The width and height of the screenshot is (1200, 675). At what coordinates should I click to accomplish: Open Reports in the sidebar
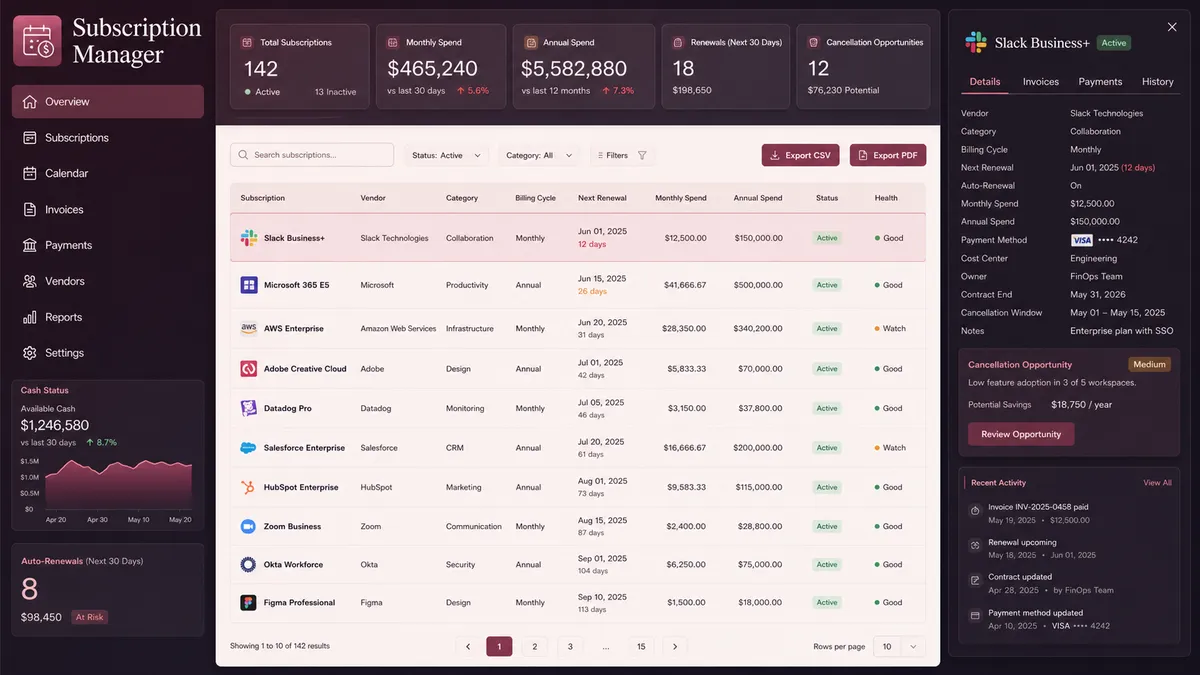tap(108, 317)
